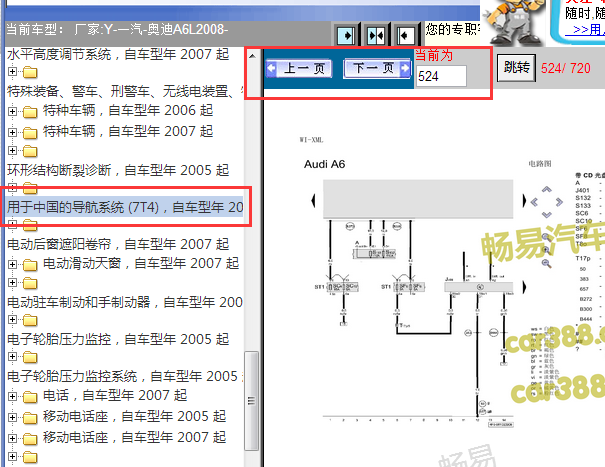Expand the 特种车辆 2007 tree node
The width and height of the screenshot is (605, 467).
coord(12,132)
